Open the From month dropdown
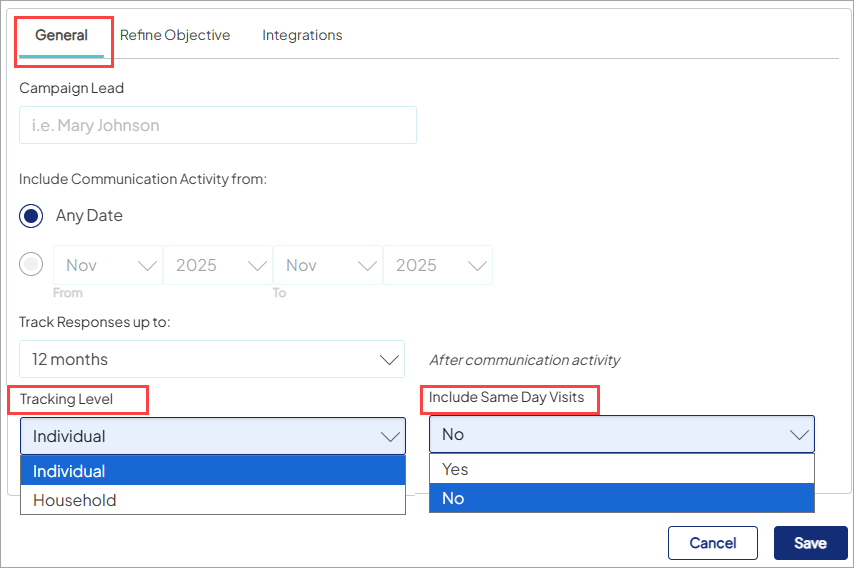The image size is (854, 568). (108, 265)
